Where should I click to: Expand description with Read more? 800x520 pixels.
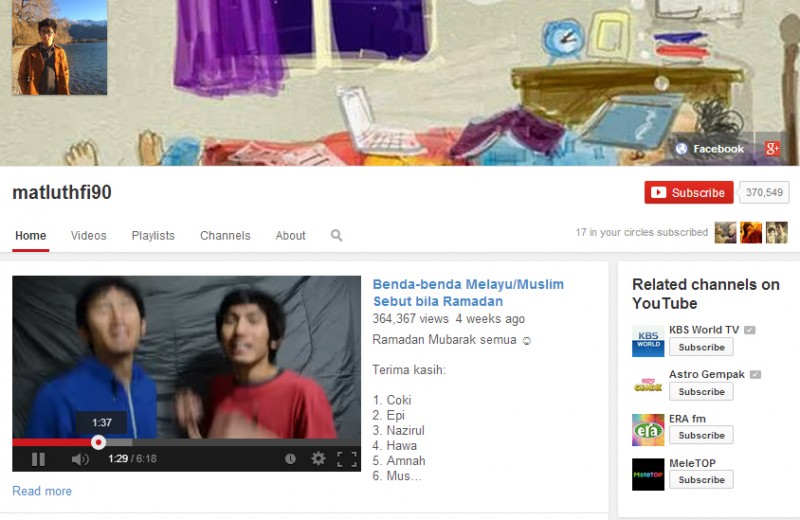[42, 491]
